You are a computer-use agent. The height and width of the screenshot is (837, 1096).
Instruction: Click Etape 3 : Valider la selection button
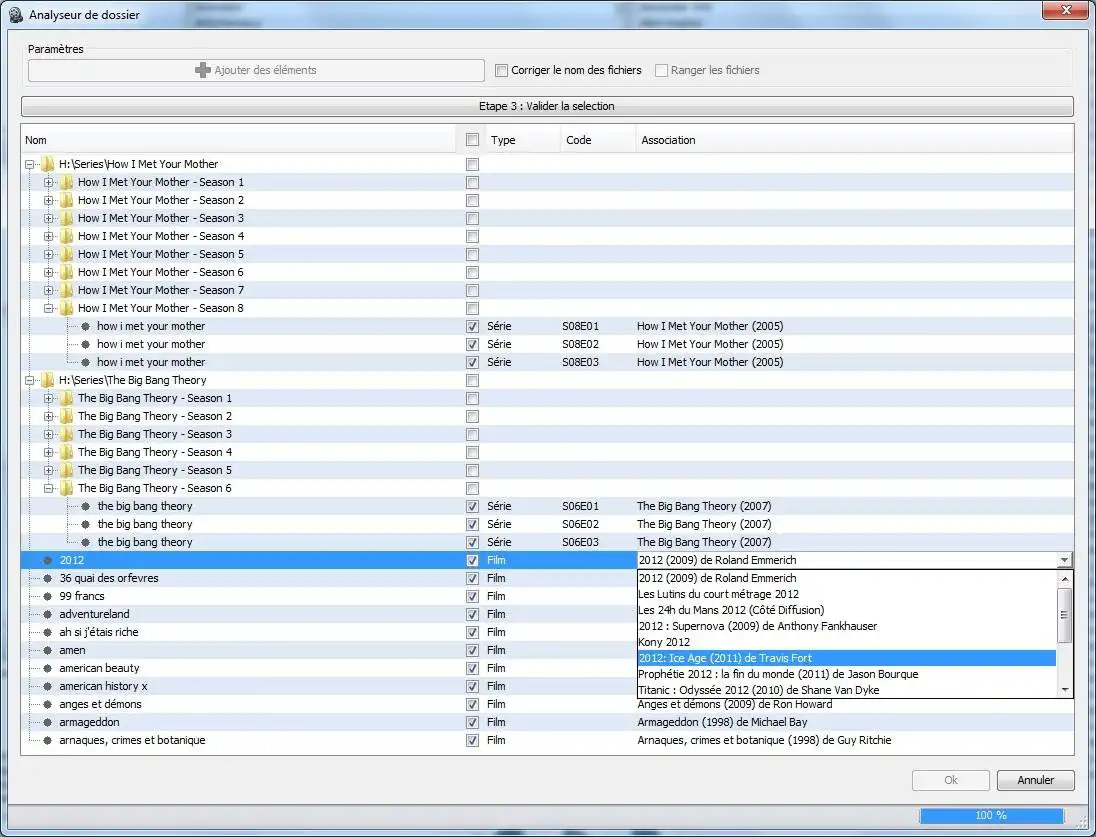(x=547, y=106)
